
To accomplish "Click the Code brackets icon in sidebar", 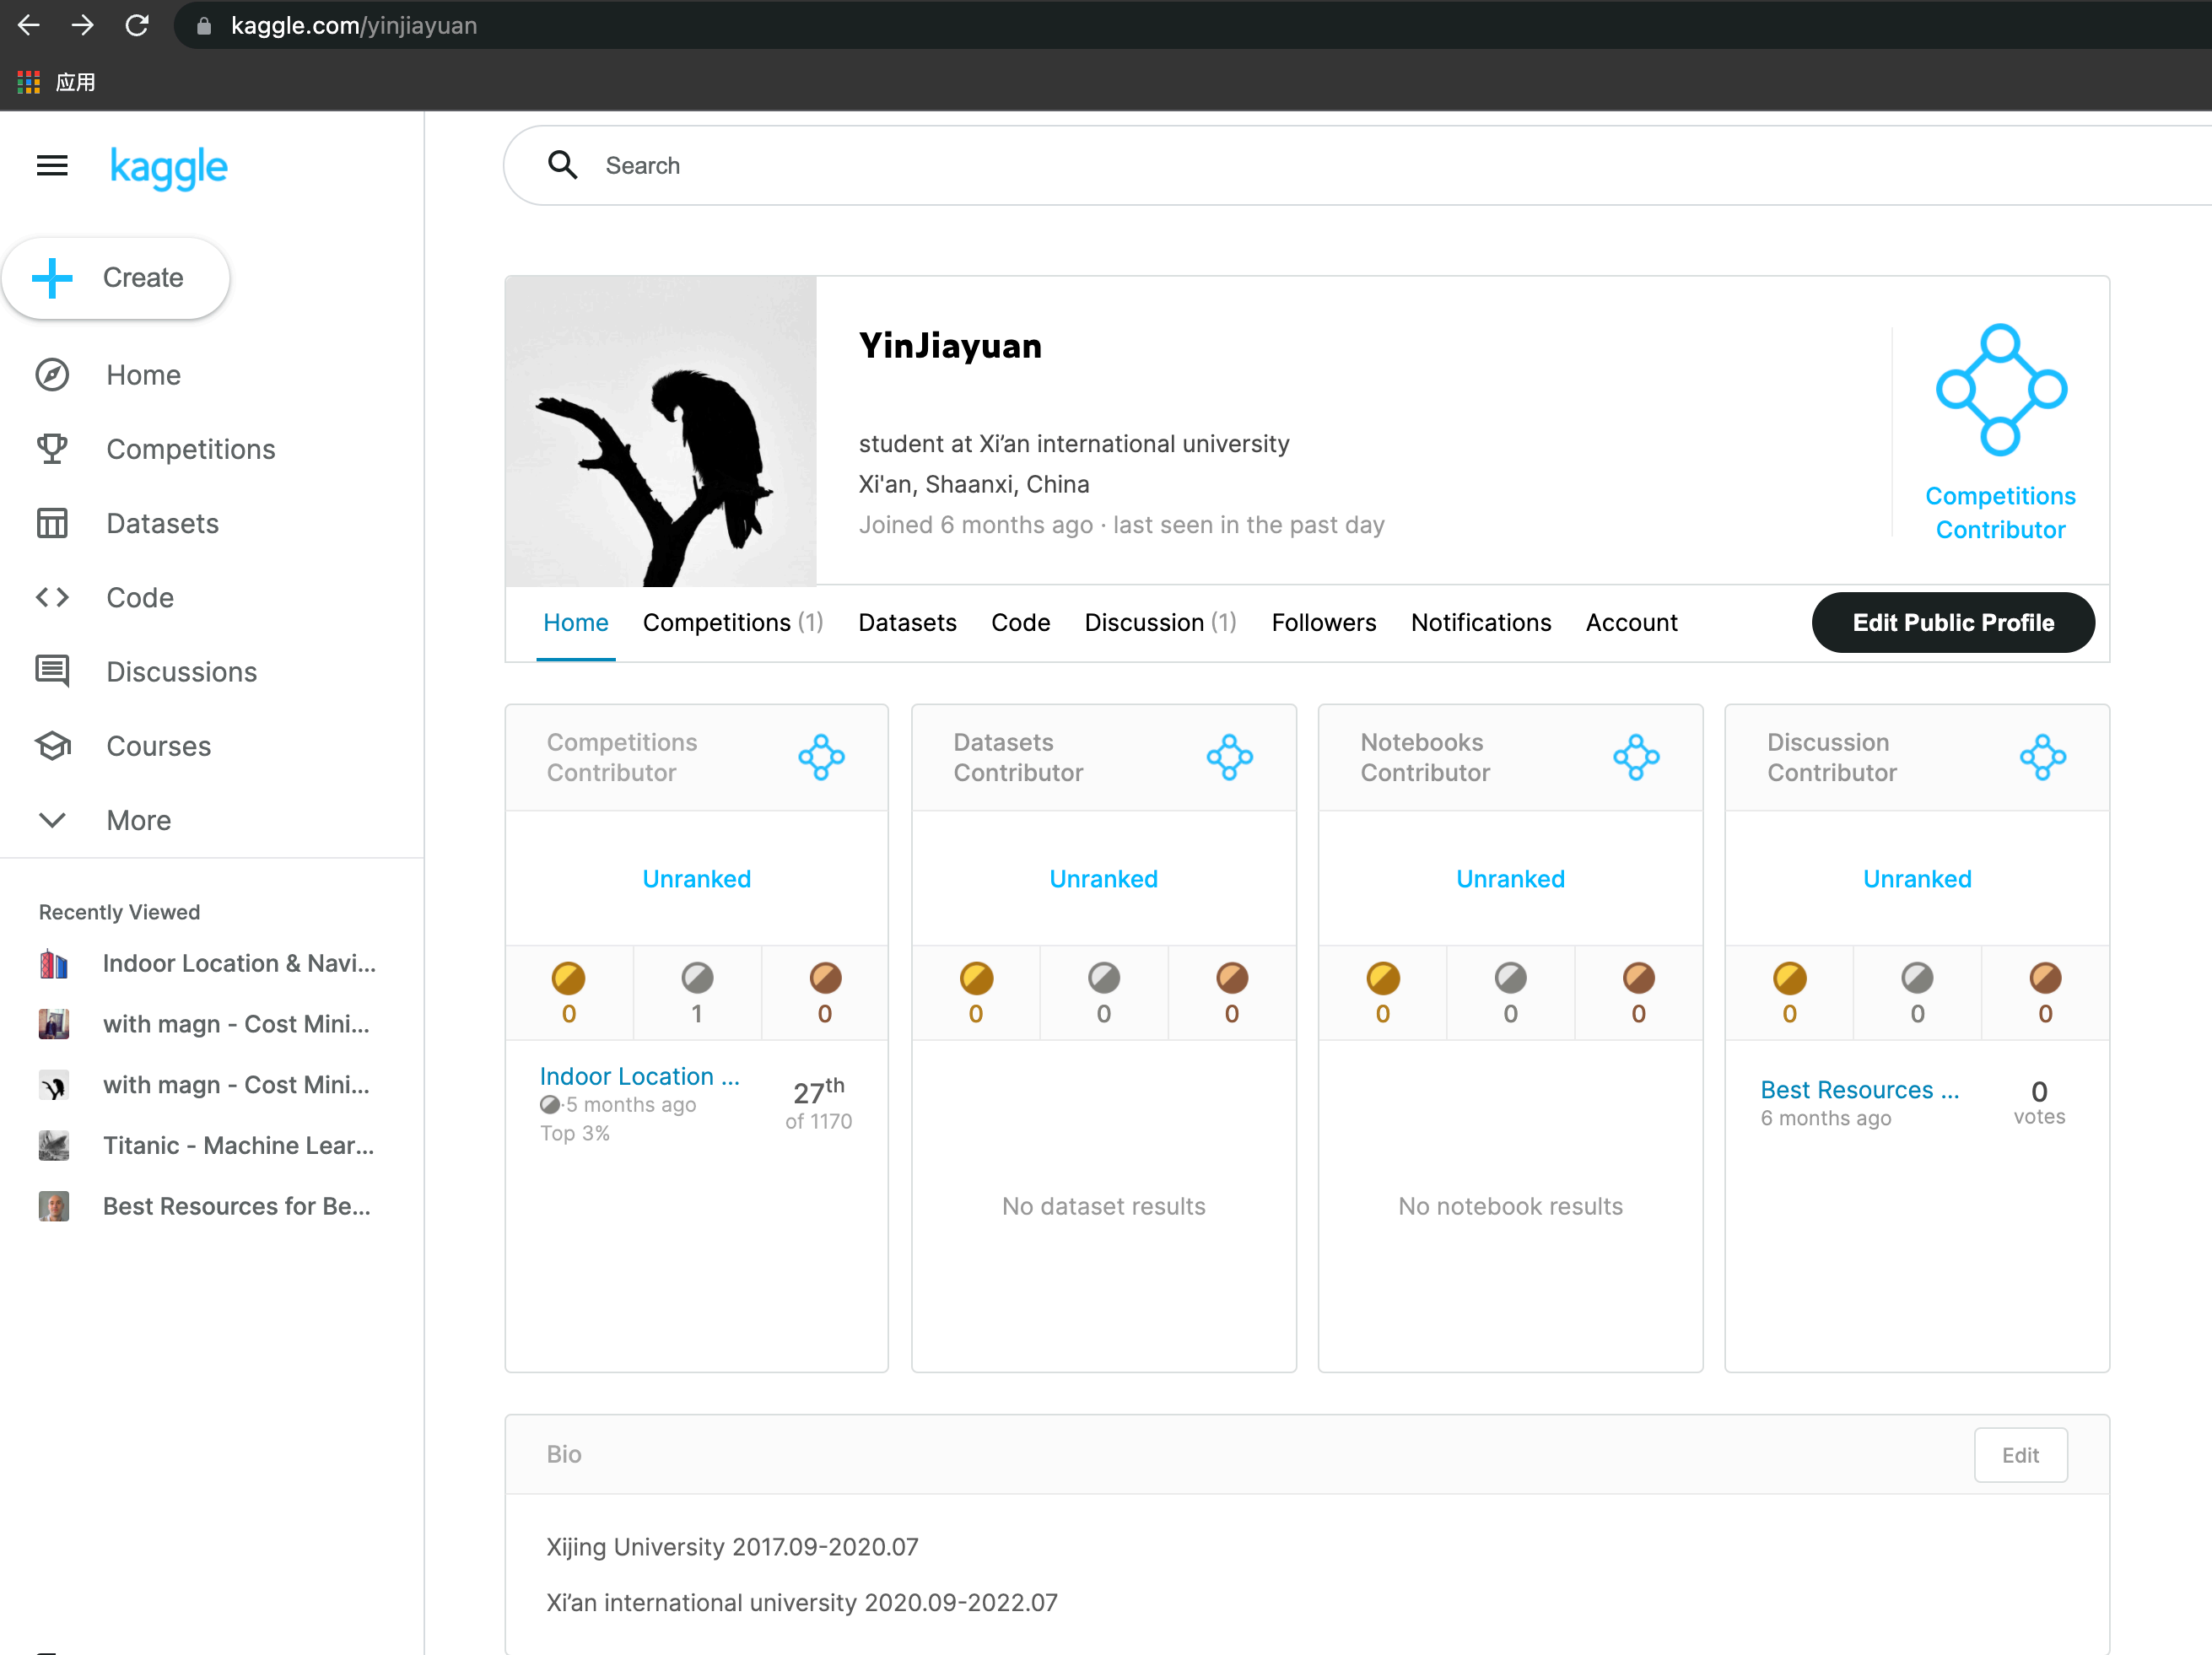I will coord(52,597).
